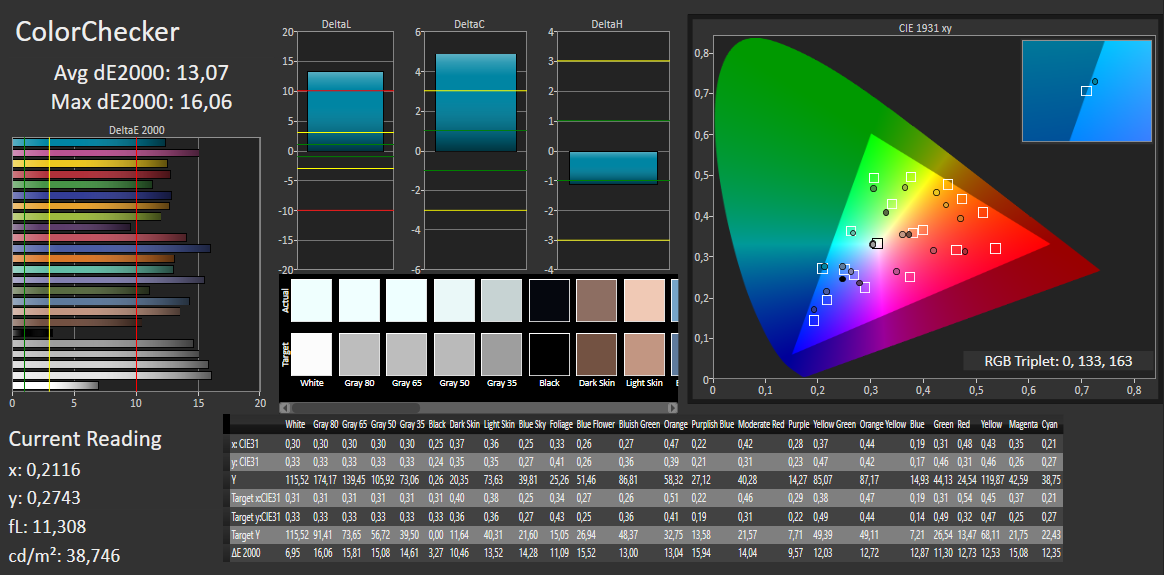Click the Target x:CIE31 row label
Screen dimensions: 1164x575
[255, 499]
